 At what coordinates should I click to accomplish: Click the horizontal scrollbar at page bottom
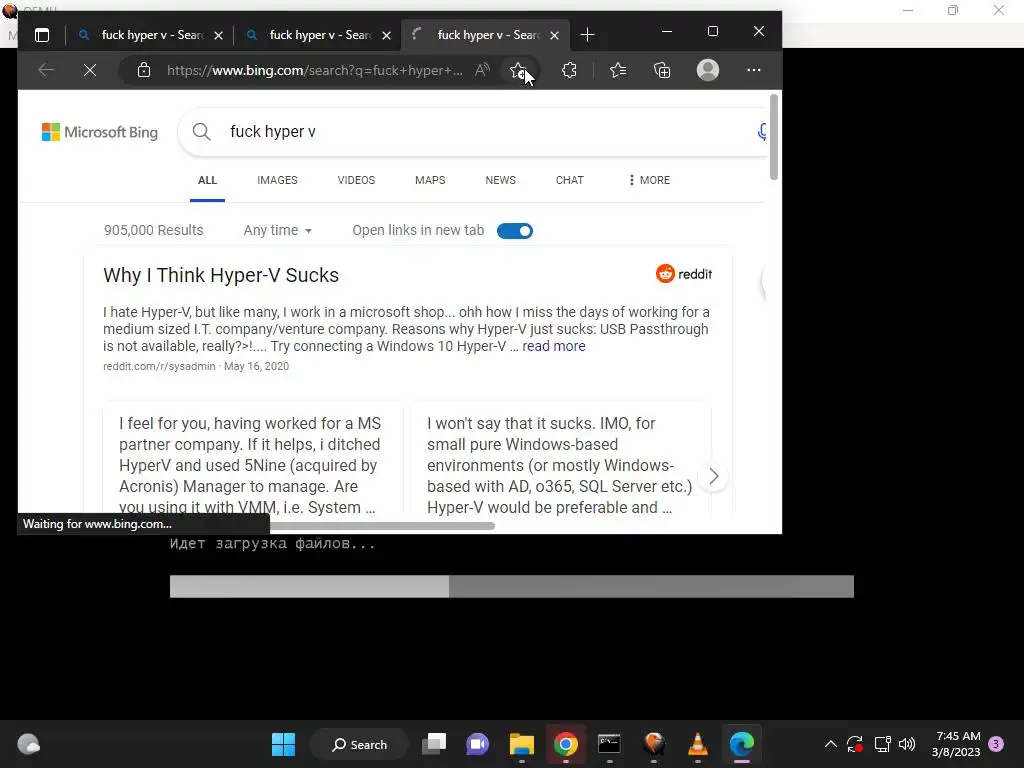coord(382,526)
